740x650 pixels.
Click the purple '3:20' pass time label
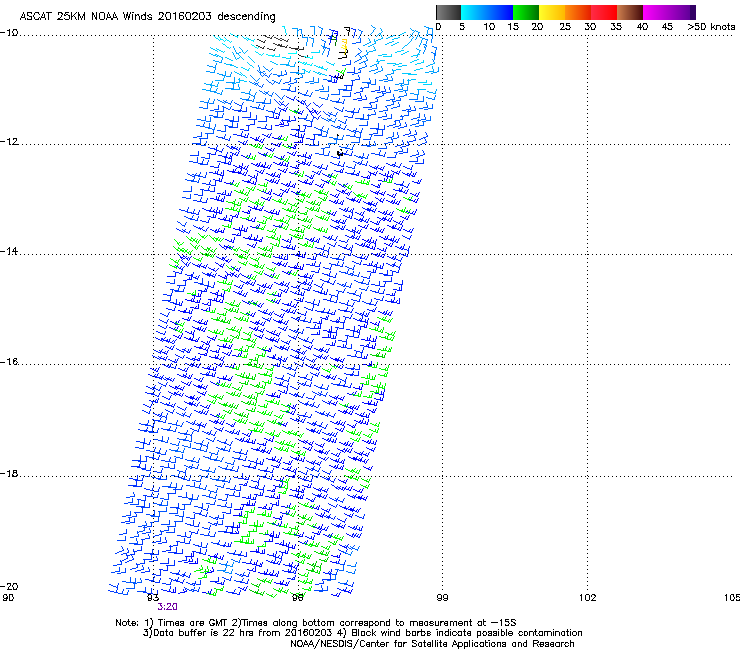(168, 607)
